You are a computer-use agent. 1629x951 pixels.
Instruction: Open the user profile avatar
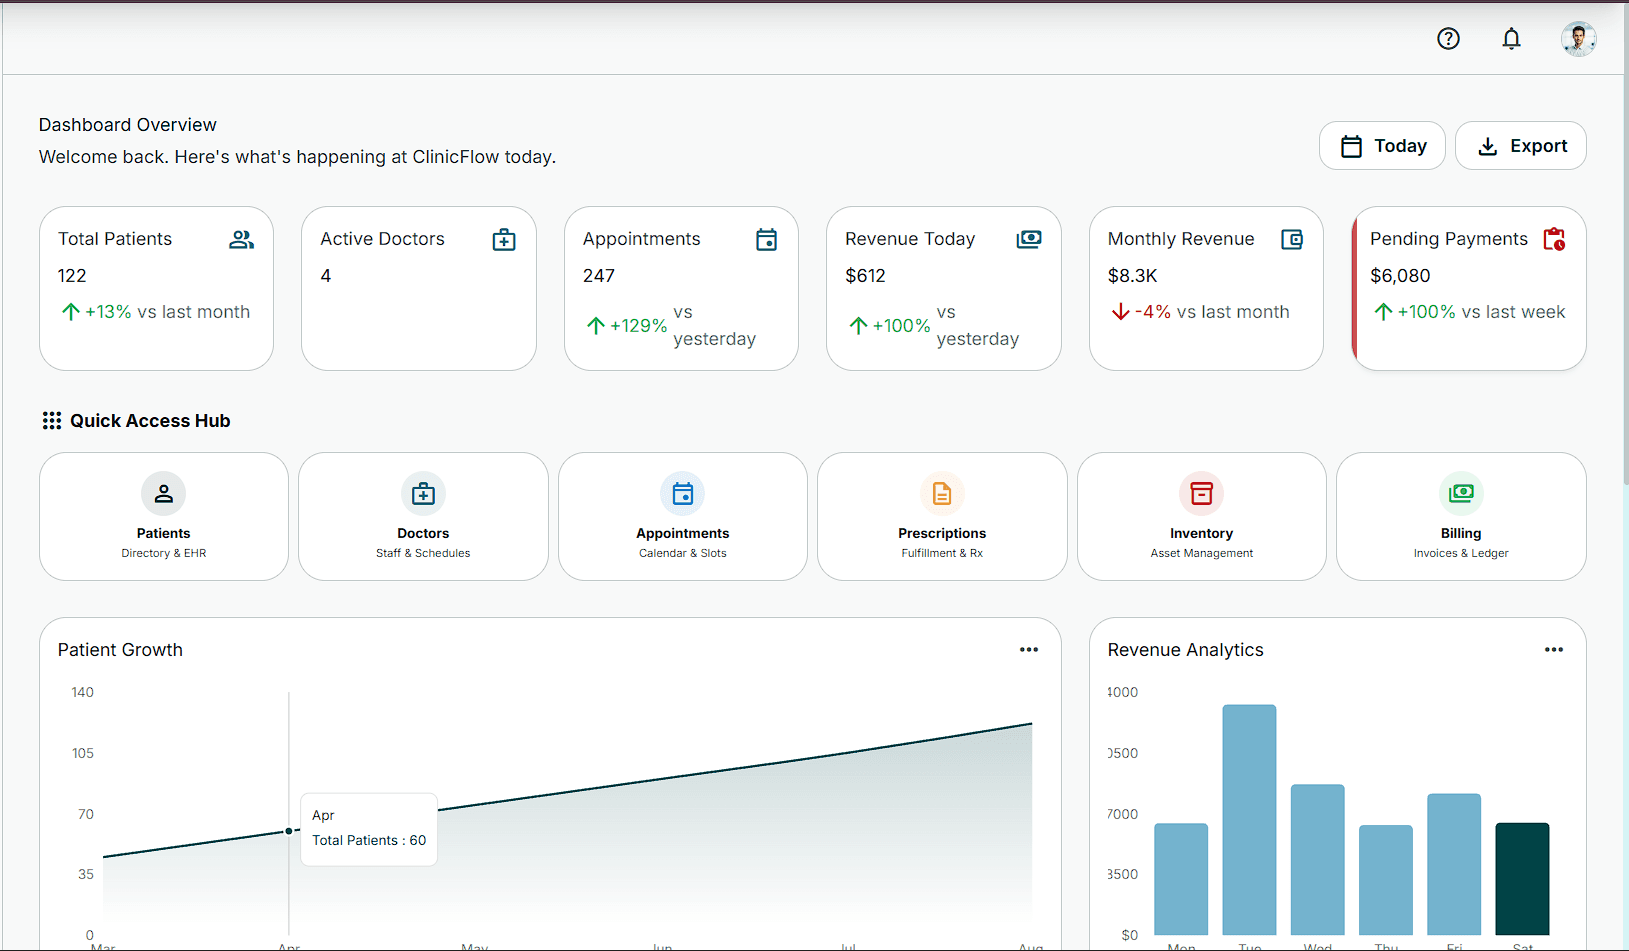(x=1578, y=39)
